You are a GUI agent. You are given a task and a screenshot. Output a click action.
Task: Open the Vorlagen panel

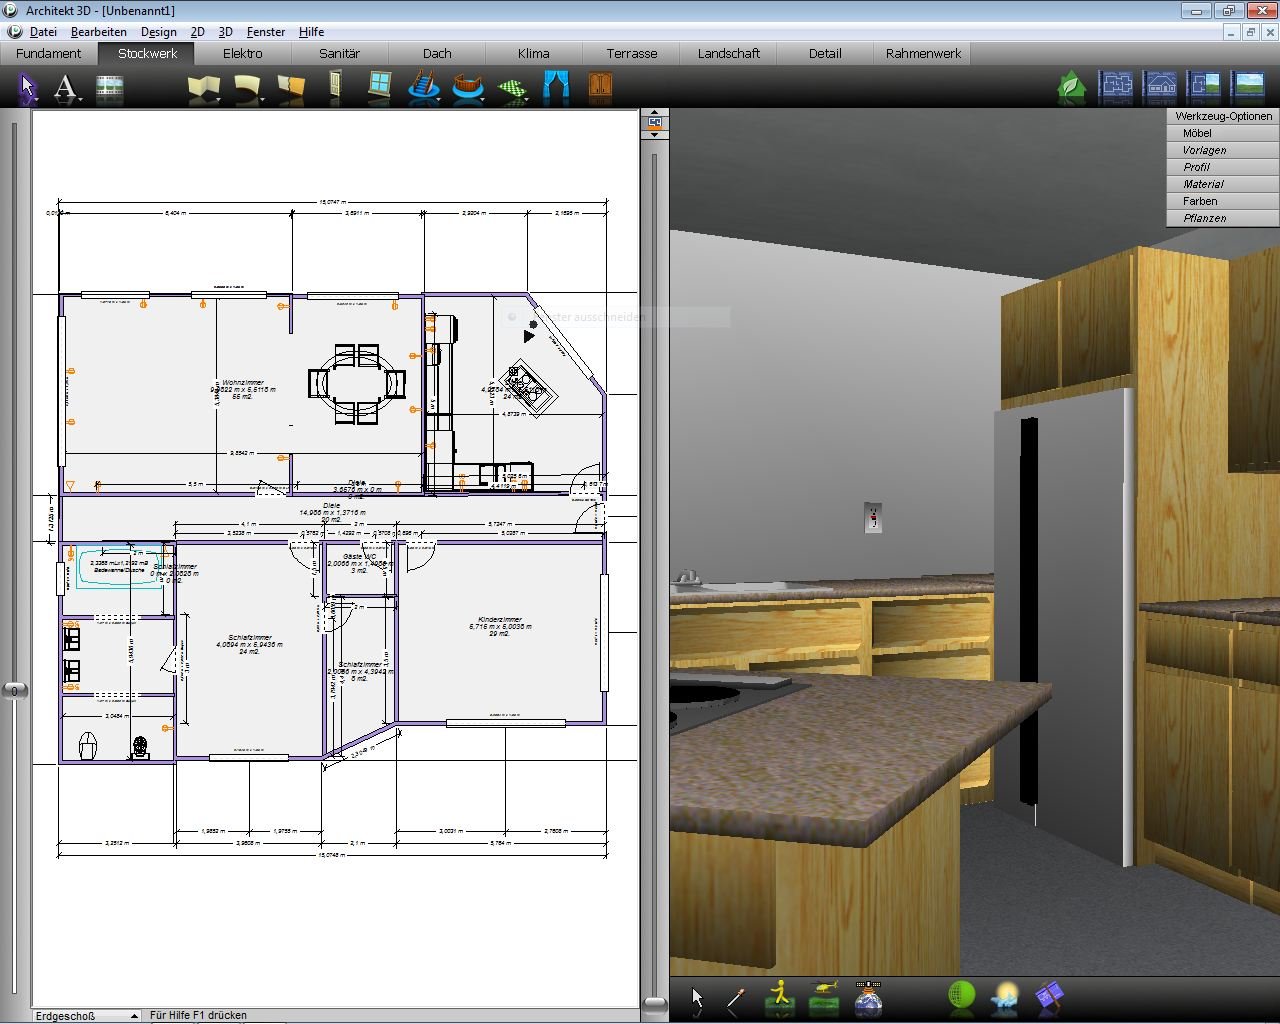point(1223,150)
